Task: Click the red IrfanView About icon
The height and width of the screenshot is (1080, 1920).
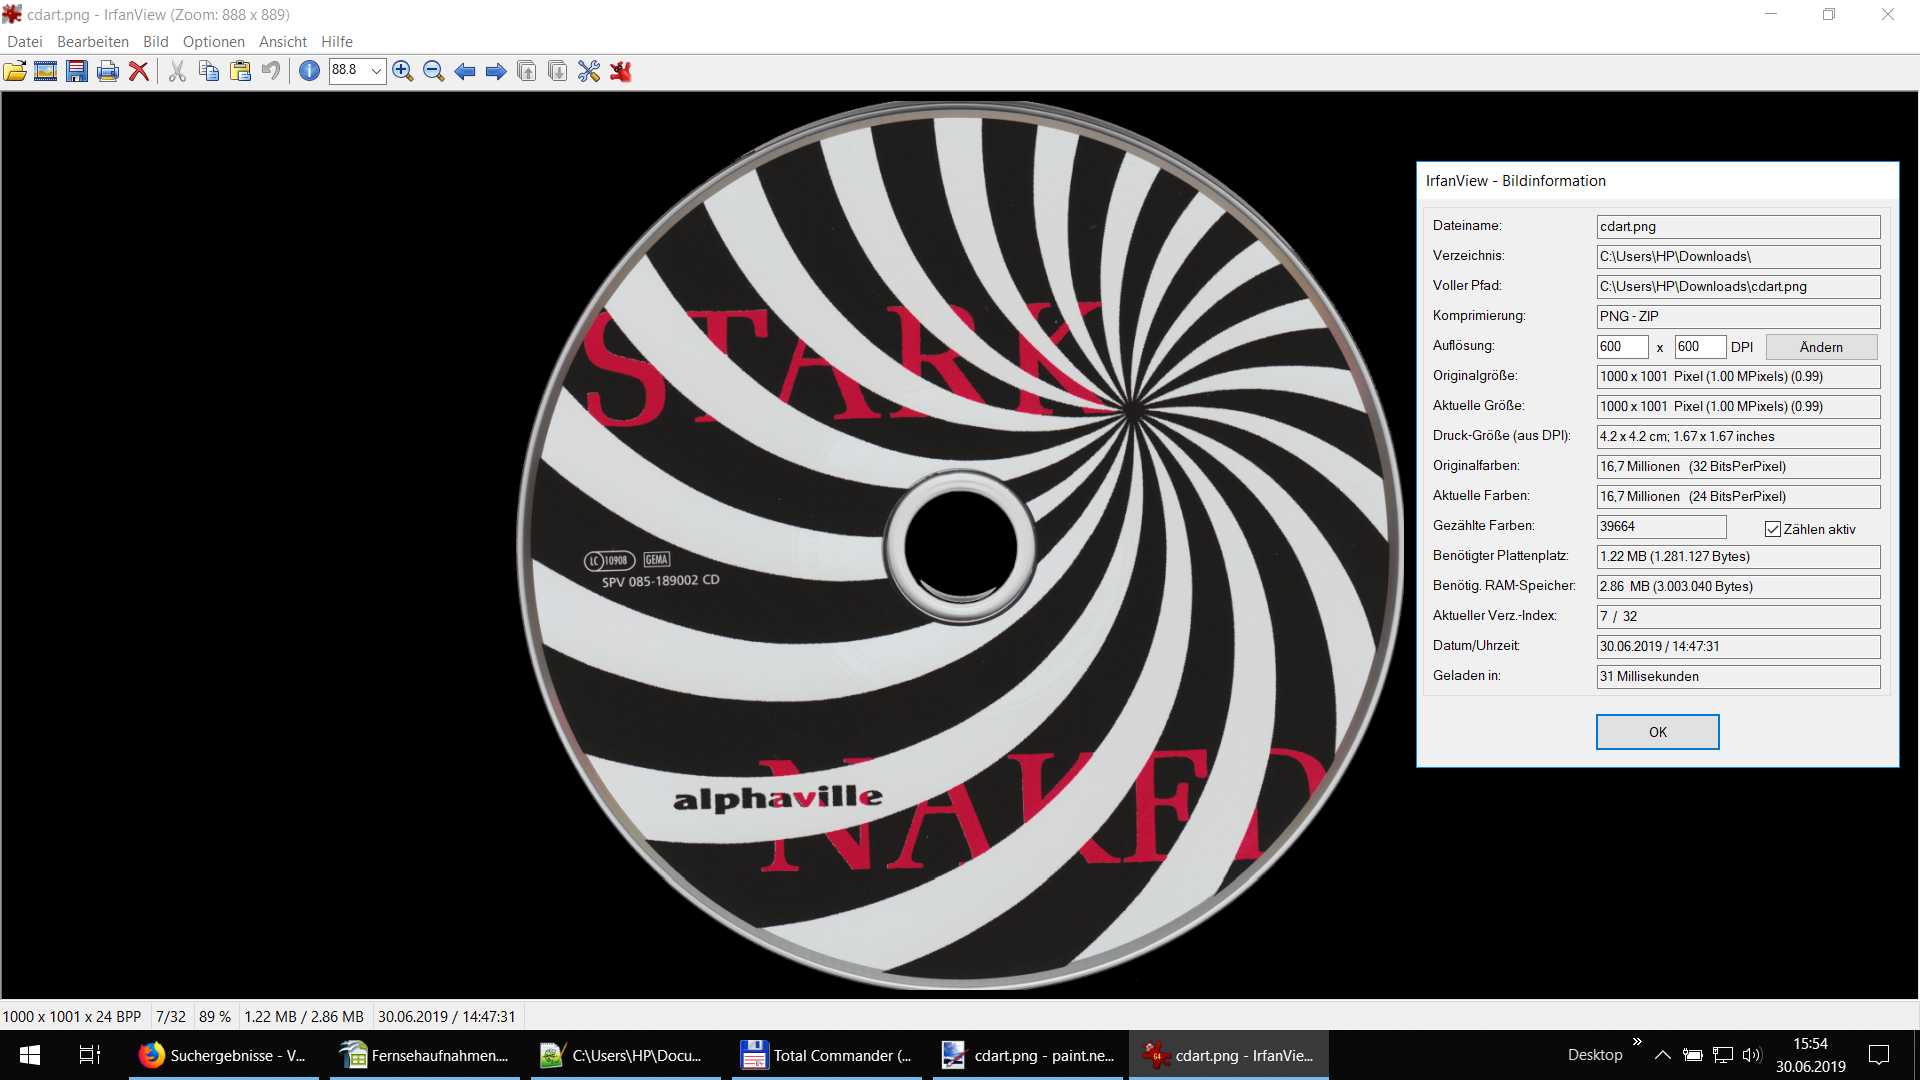Action: pos(621,71)
